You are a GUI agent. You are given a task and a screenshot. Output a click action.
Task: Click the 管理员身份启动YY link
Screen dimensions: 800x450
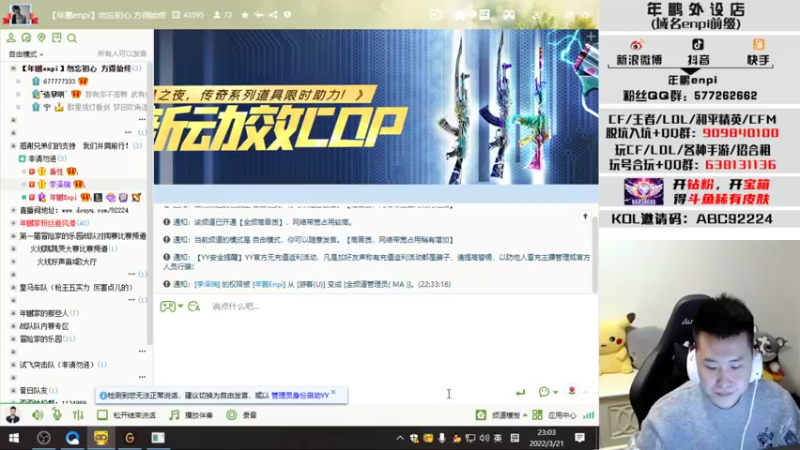pyautogui.click(x=300, y=395)
